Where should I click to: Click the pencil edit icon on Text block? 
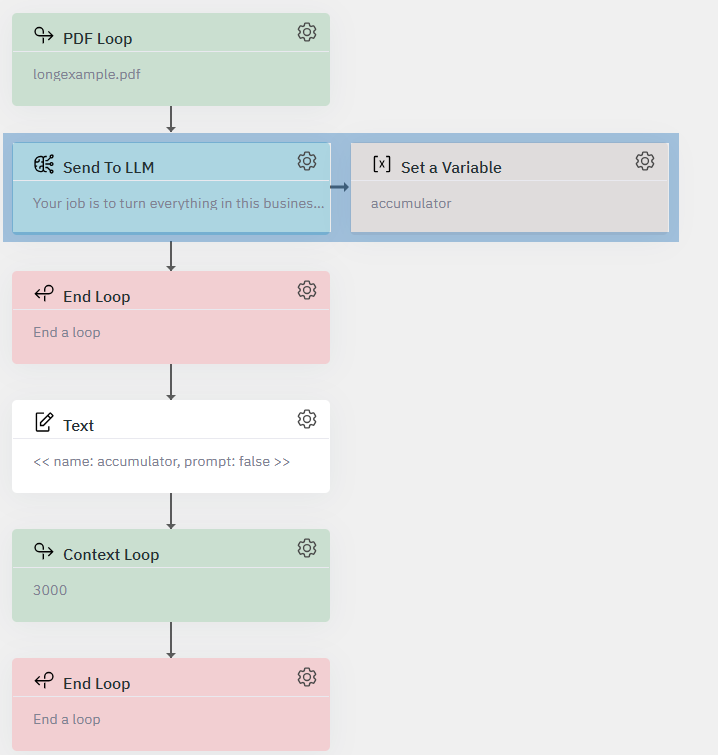tap(44, 422)
